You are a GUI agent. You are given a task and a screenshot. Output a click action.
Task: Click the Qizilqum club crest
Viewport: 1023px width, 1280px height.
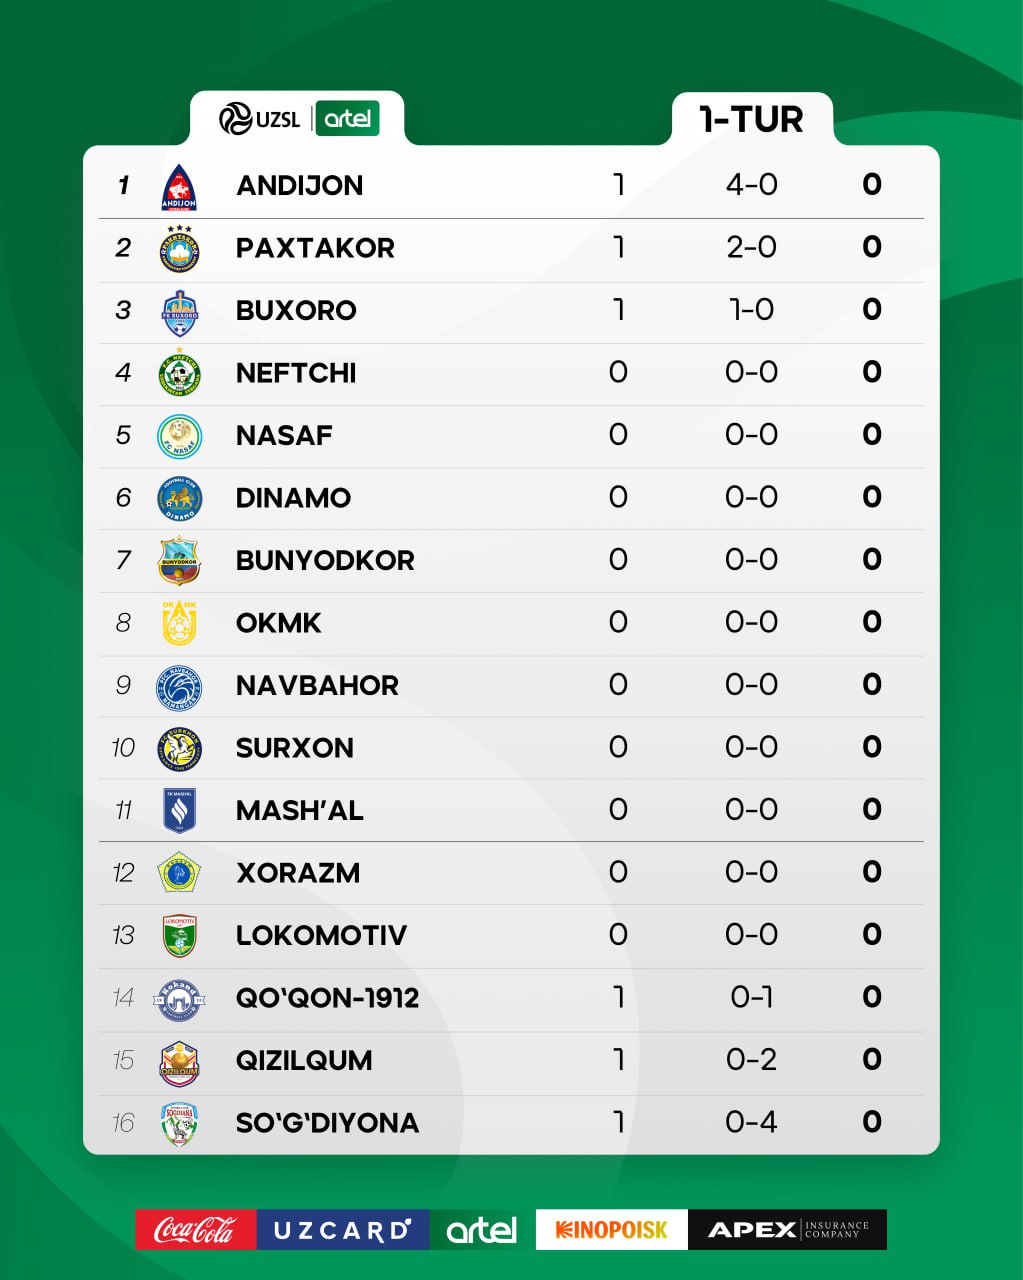180,1062
